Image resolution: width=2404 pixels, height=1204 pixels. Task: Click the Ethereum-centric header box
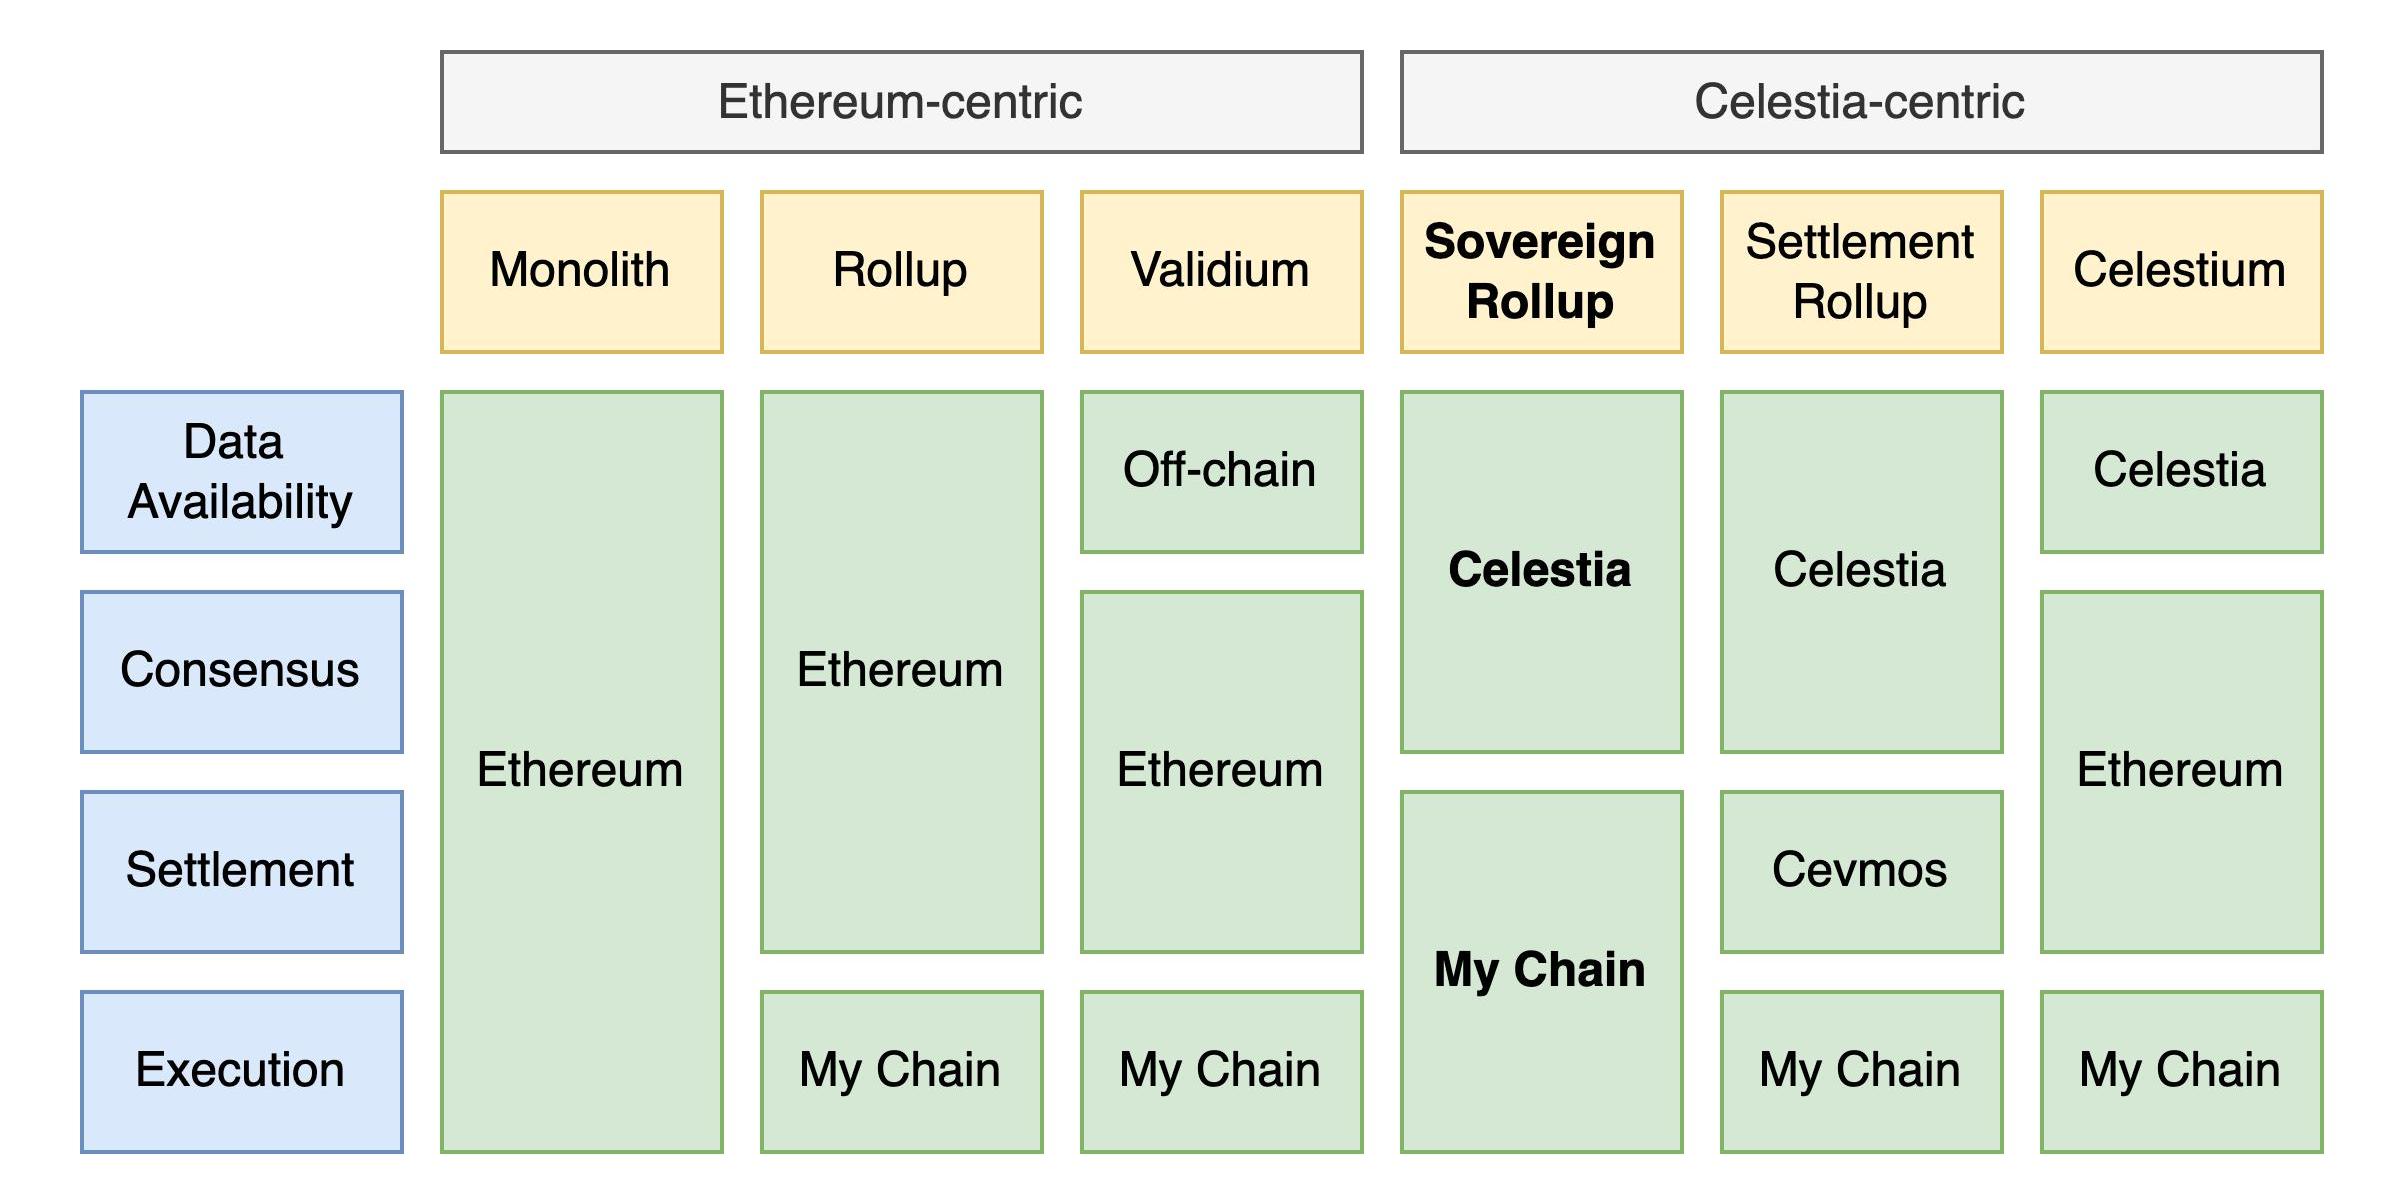[x=901, y=102]
